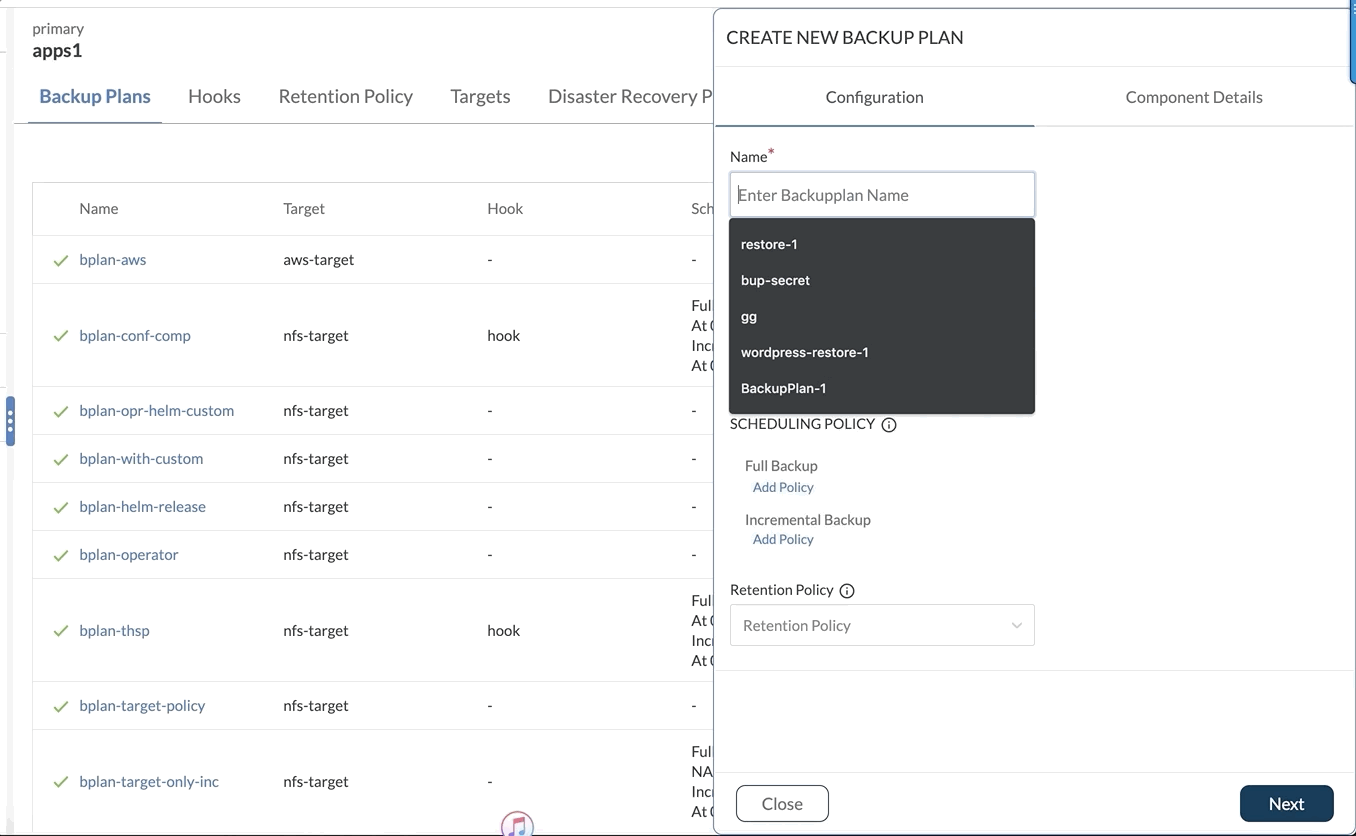The width and height of the screenshot is (1356, 836).
Task: Click the green checkmark beside bplan-with-custom
Action: pos(61,459)
